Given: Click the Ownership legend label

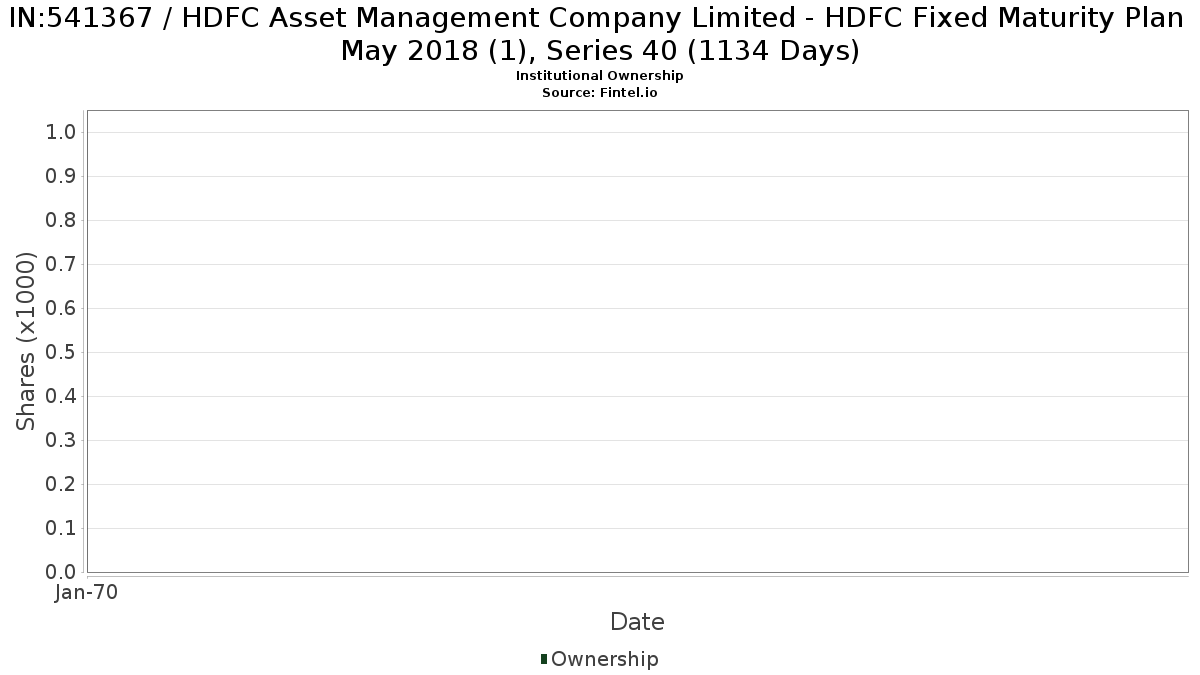Looking at the screenshot, I should (605, 659).
